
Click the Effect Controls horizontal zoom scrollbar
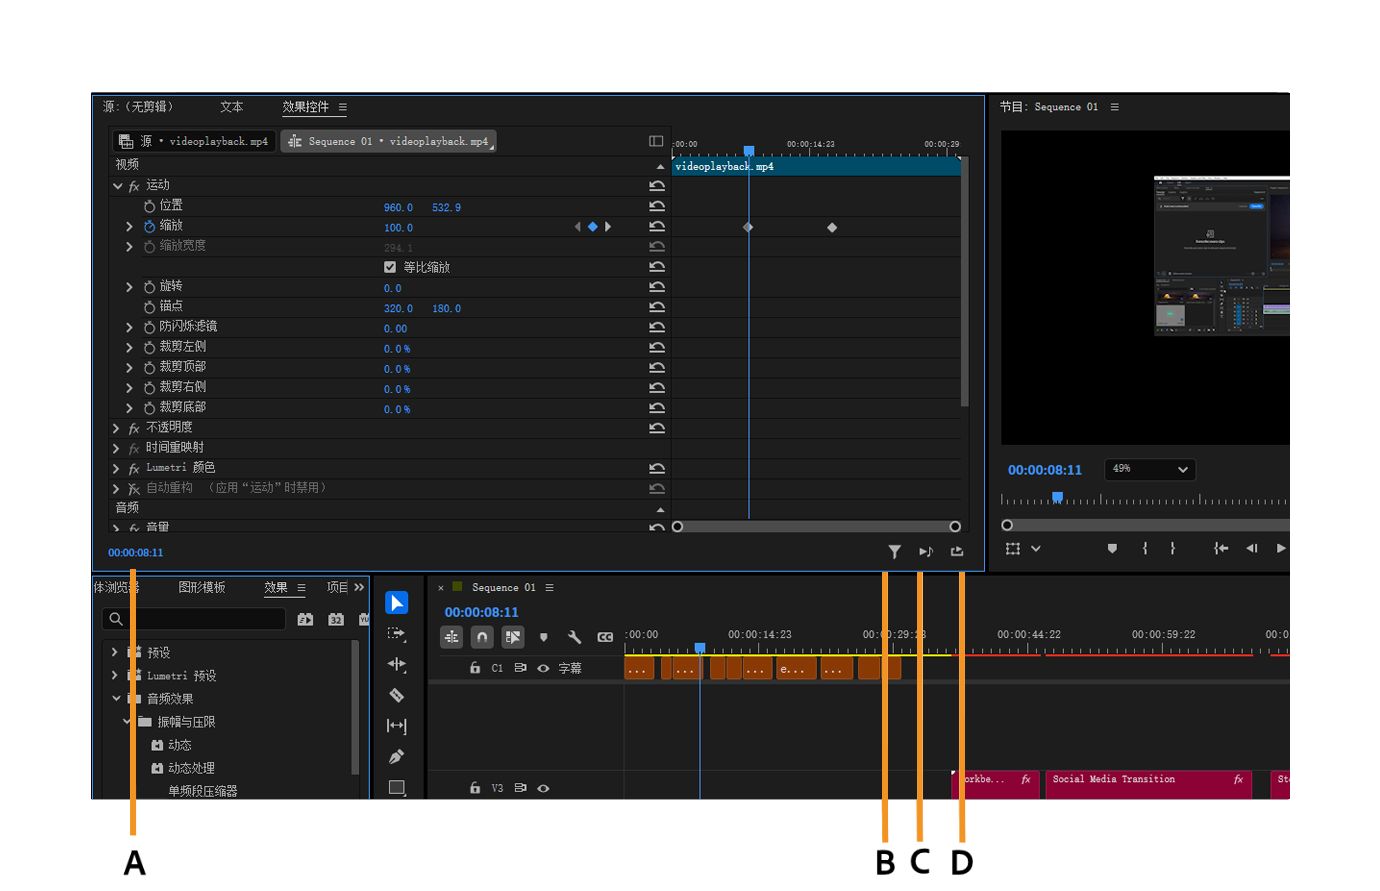tap(816, 526)
